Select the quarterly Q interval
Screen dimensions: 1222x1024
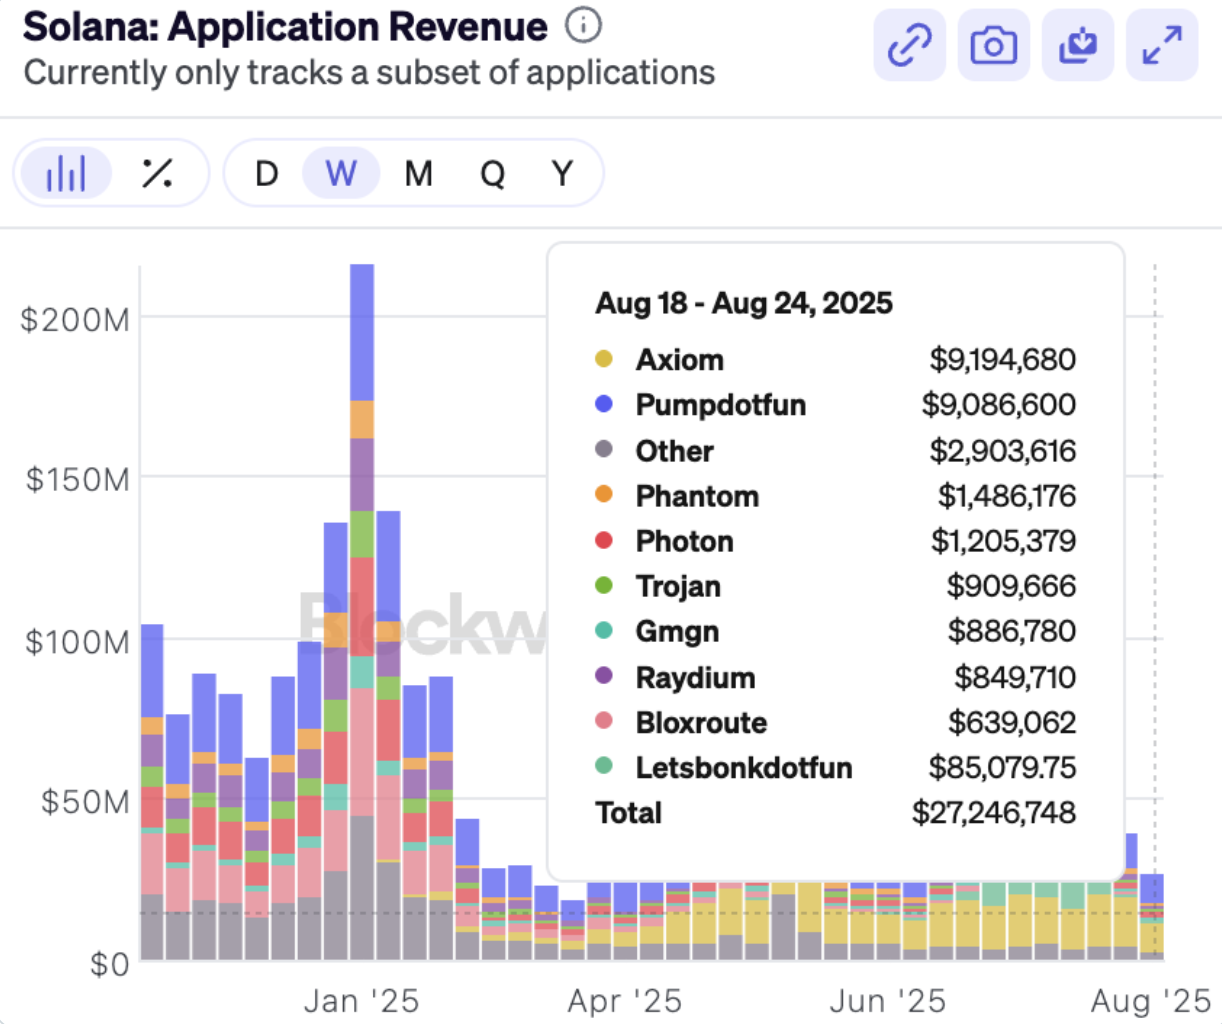(x=492, y=173)
